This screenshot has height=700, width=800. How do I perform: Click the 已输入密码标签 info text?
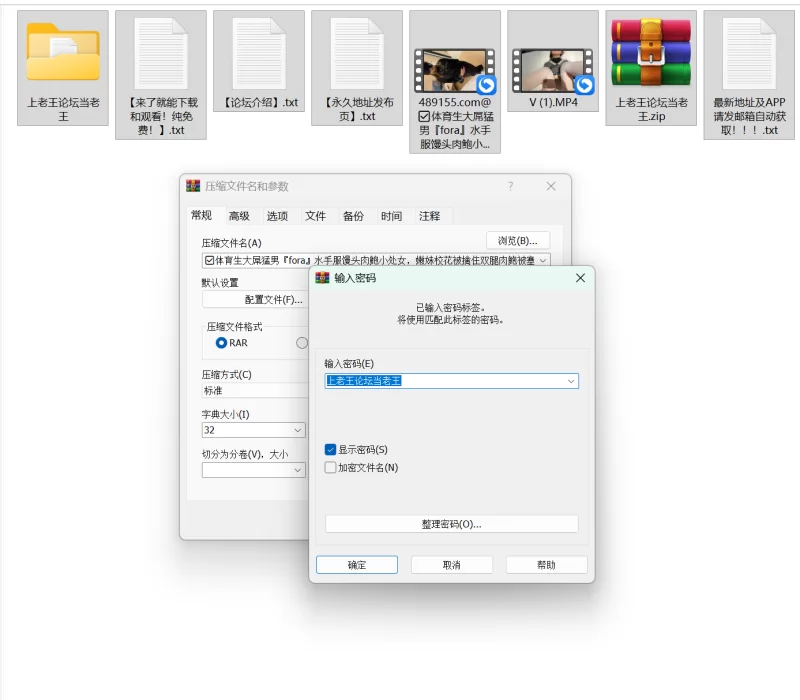point(451,308)
